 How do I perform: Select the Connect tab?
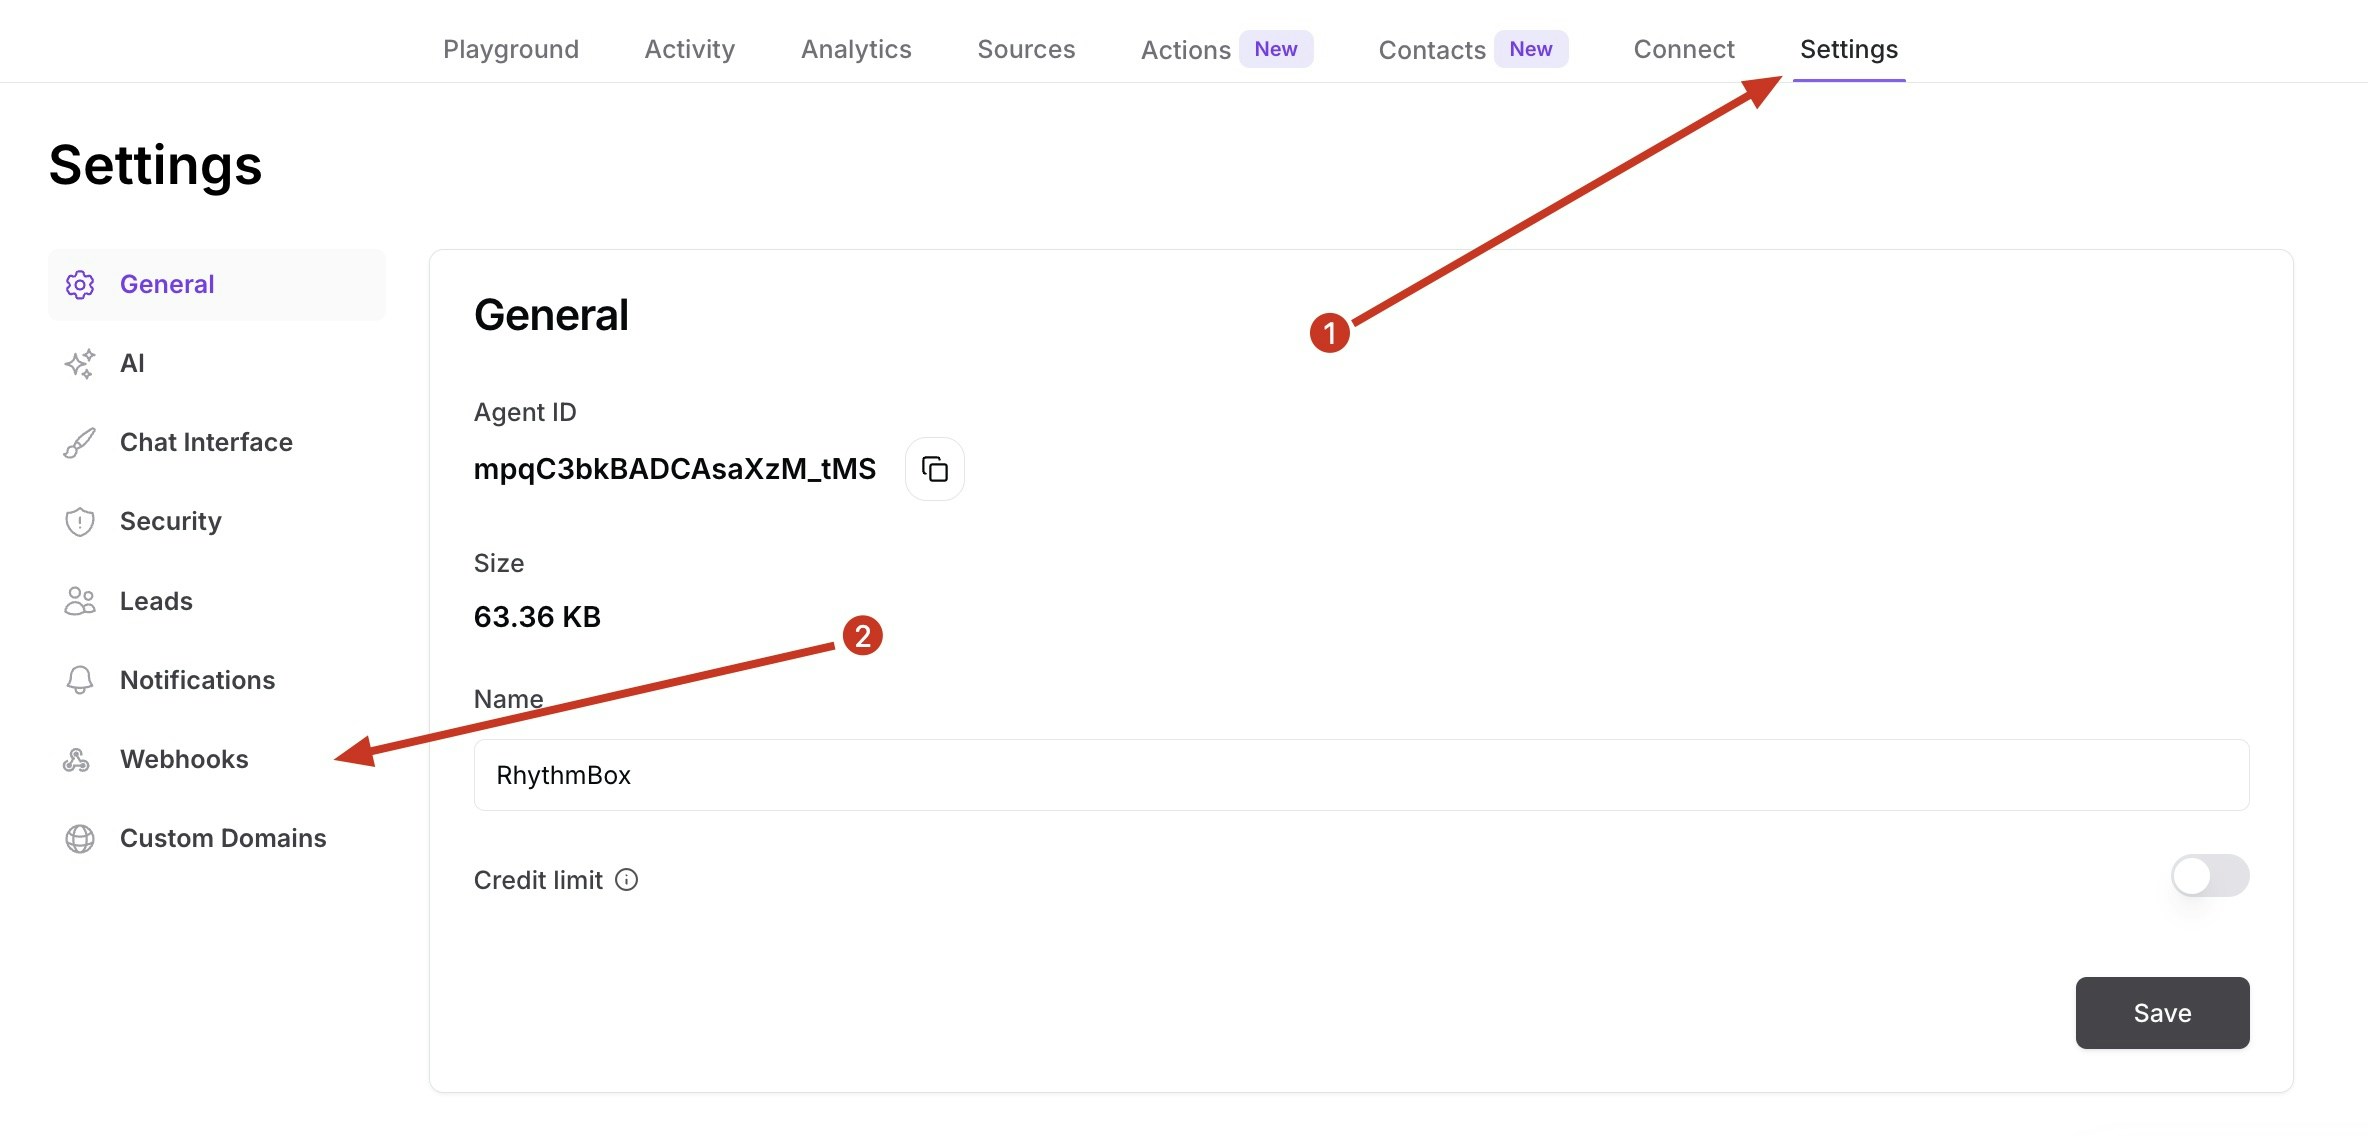[x=1684, y=49]
